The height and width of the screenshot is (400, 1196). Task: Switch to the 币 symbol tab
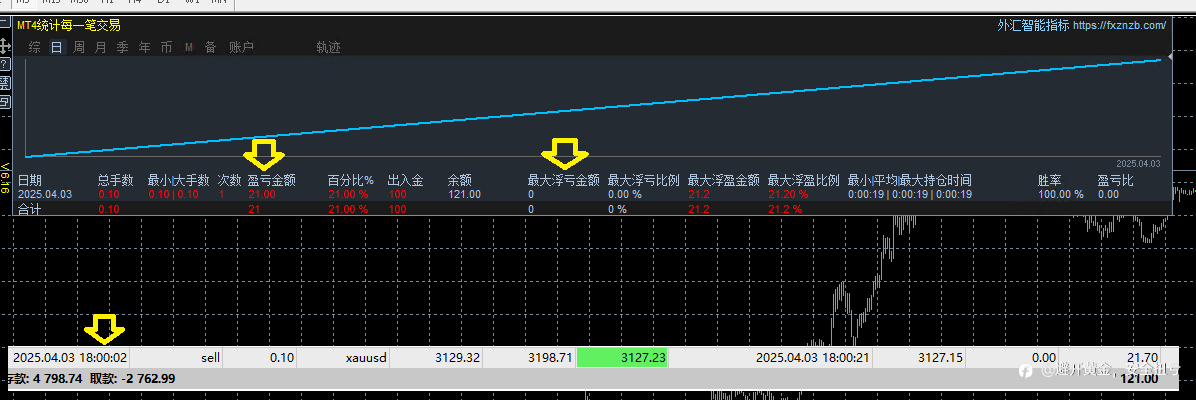pos(166,47)
